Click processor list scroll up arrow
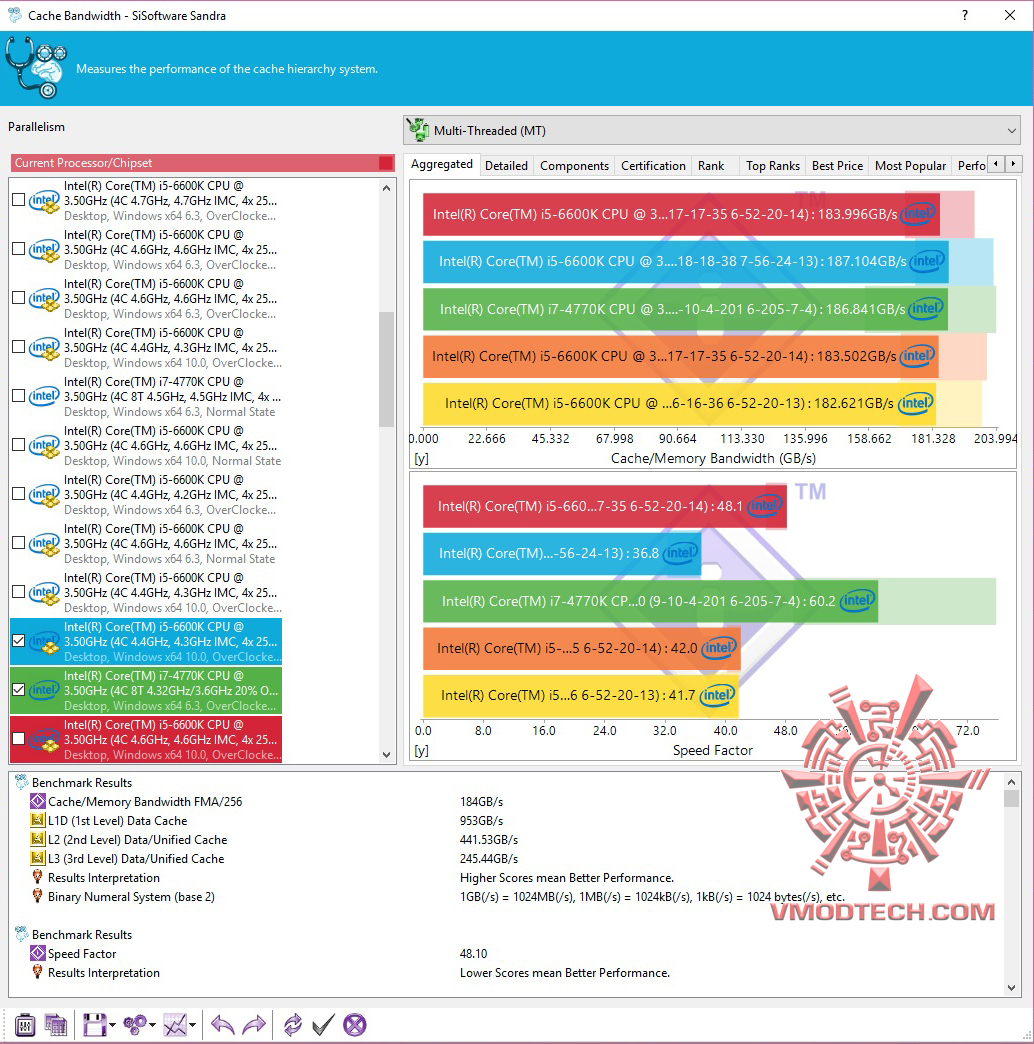The image size is (1034, 1044). [386, 188]
